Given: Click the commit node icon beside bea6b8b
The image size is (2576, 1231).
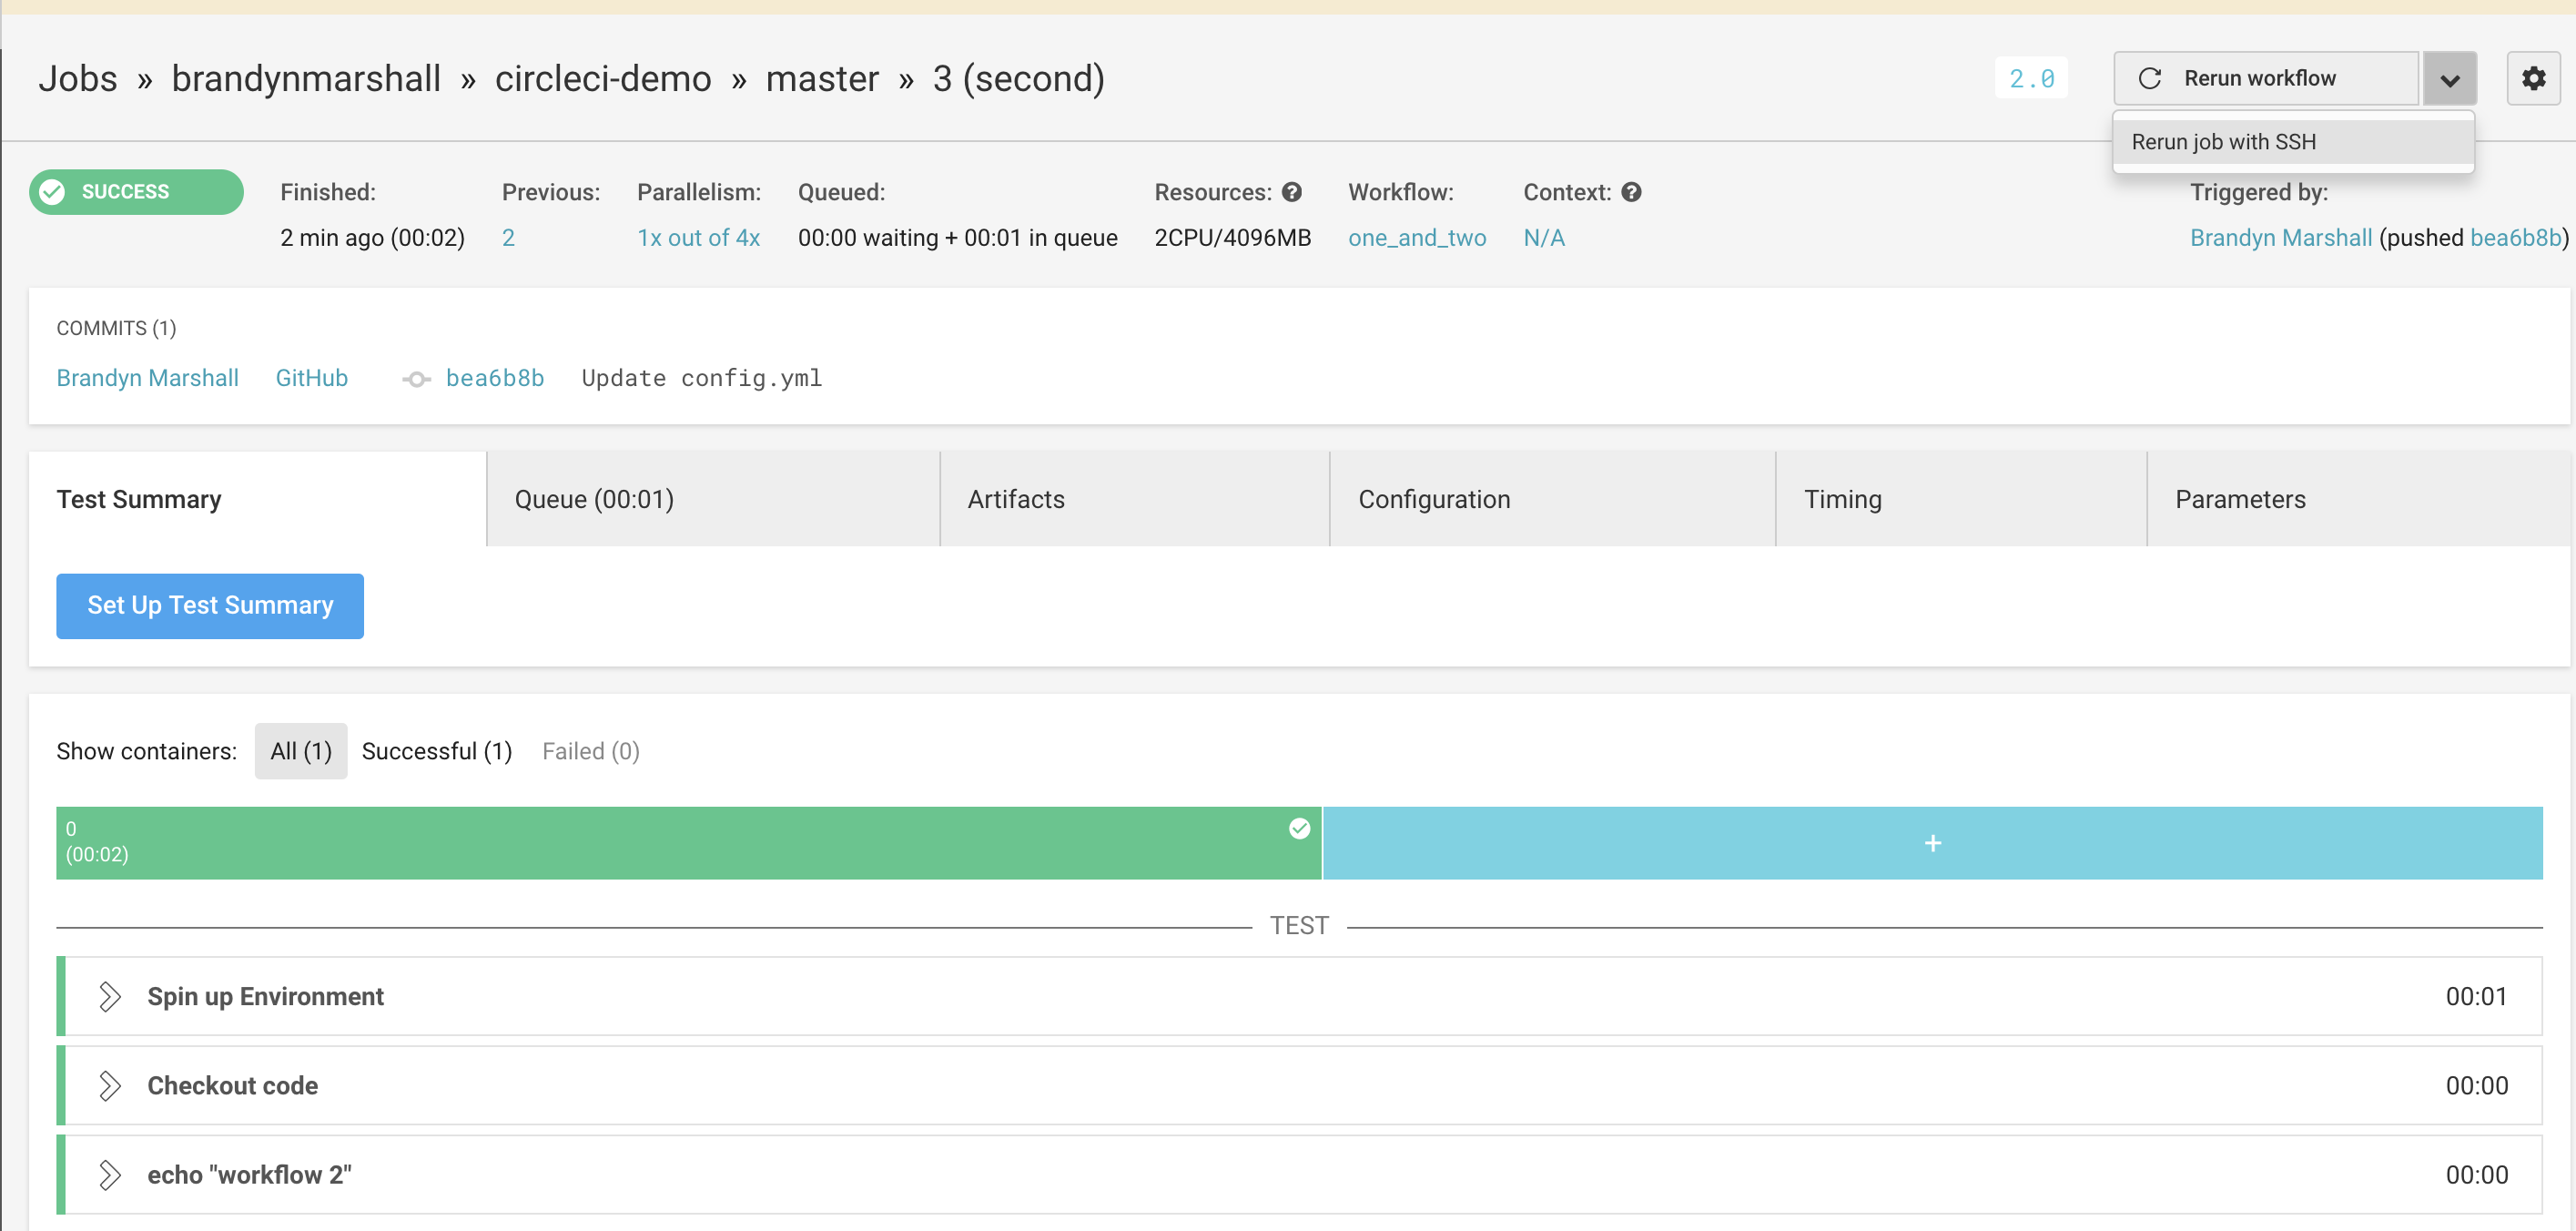Looking at the screenshot, I should [416, 379].
